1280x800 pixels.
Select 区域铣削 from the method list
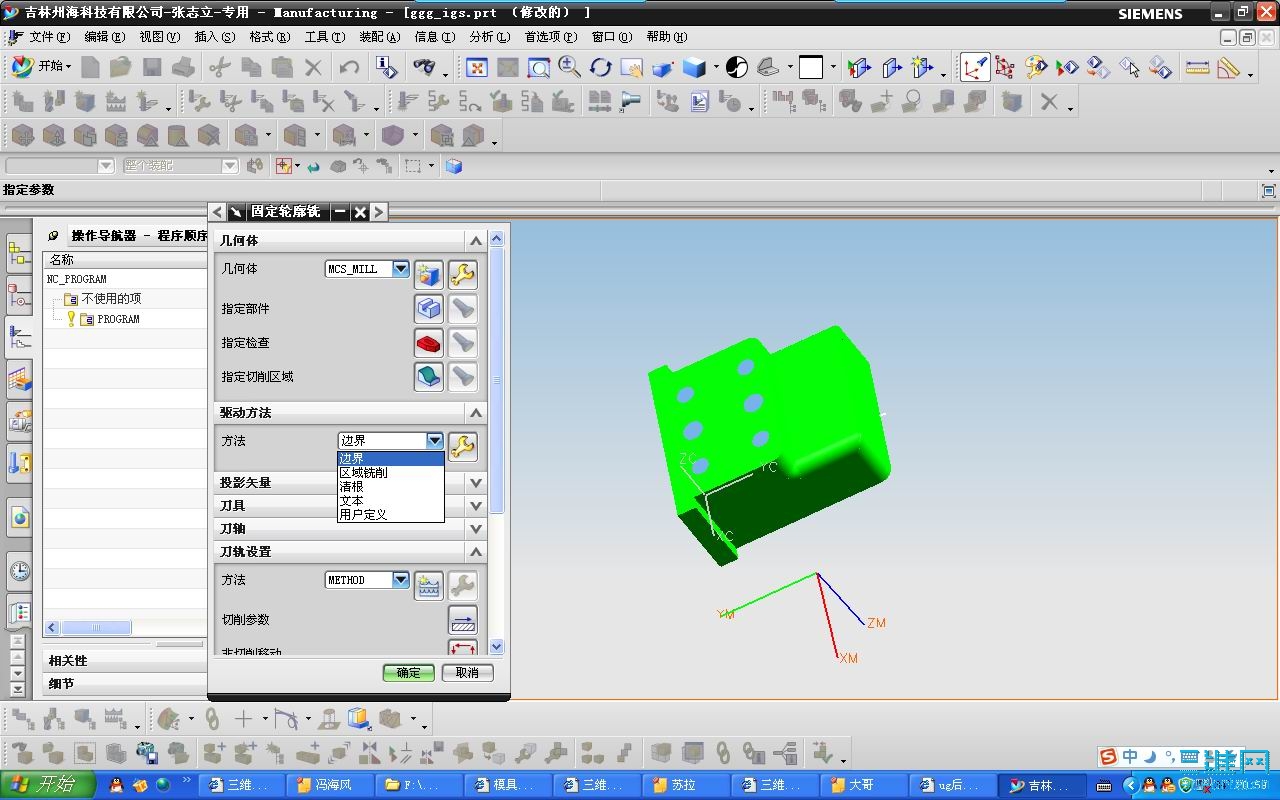pyautogui.click(x=391, y=472)
